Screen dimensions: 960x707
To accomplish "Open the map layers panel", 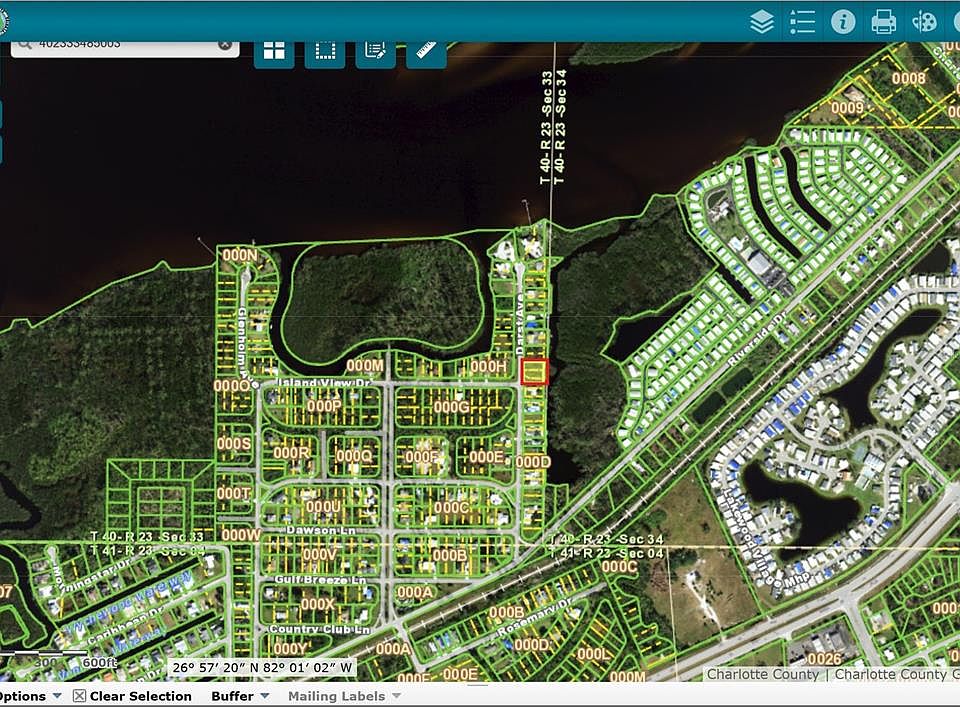I will point(762,22).
